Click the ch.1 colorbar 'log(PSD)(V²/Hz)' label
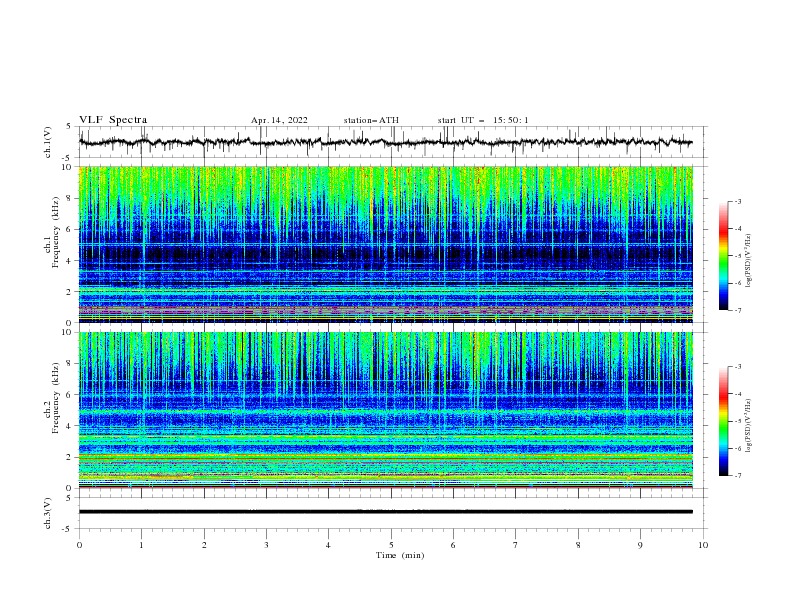 (748, 261)
